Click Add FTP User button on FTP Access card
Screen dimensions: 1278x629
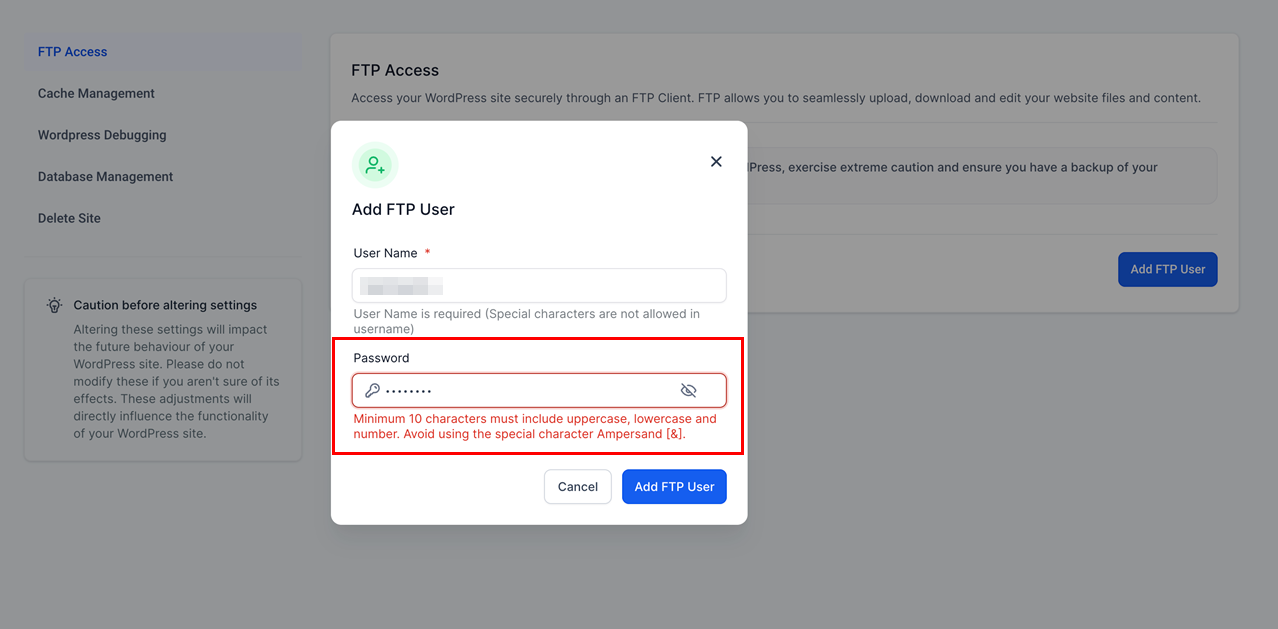click(x=1167, y=269)
